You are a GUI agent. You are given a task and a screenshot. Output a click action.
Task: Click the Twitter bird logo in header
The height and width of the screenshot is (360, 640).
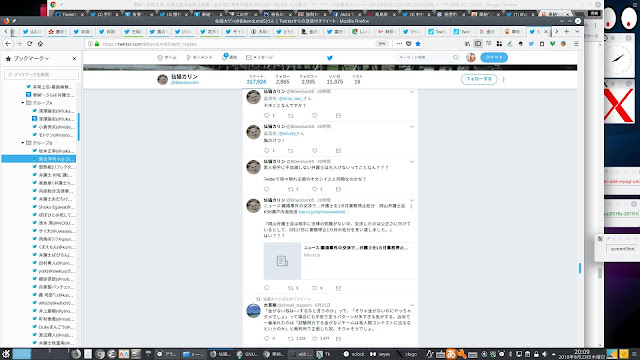click(x=330, y=58)
